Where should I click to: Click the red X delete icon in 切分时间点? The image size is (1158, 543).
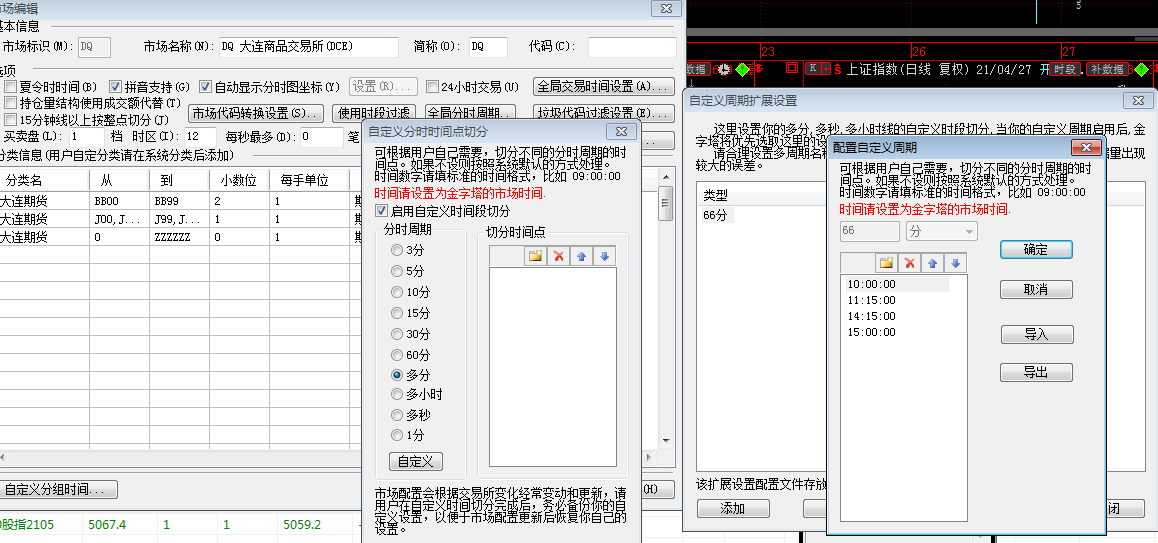[559, 256]
